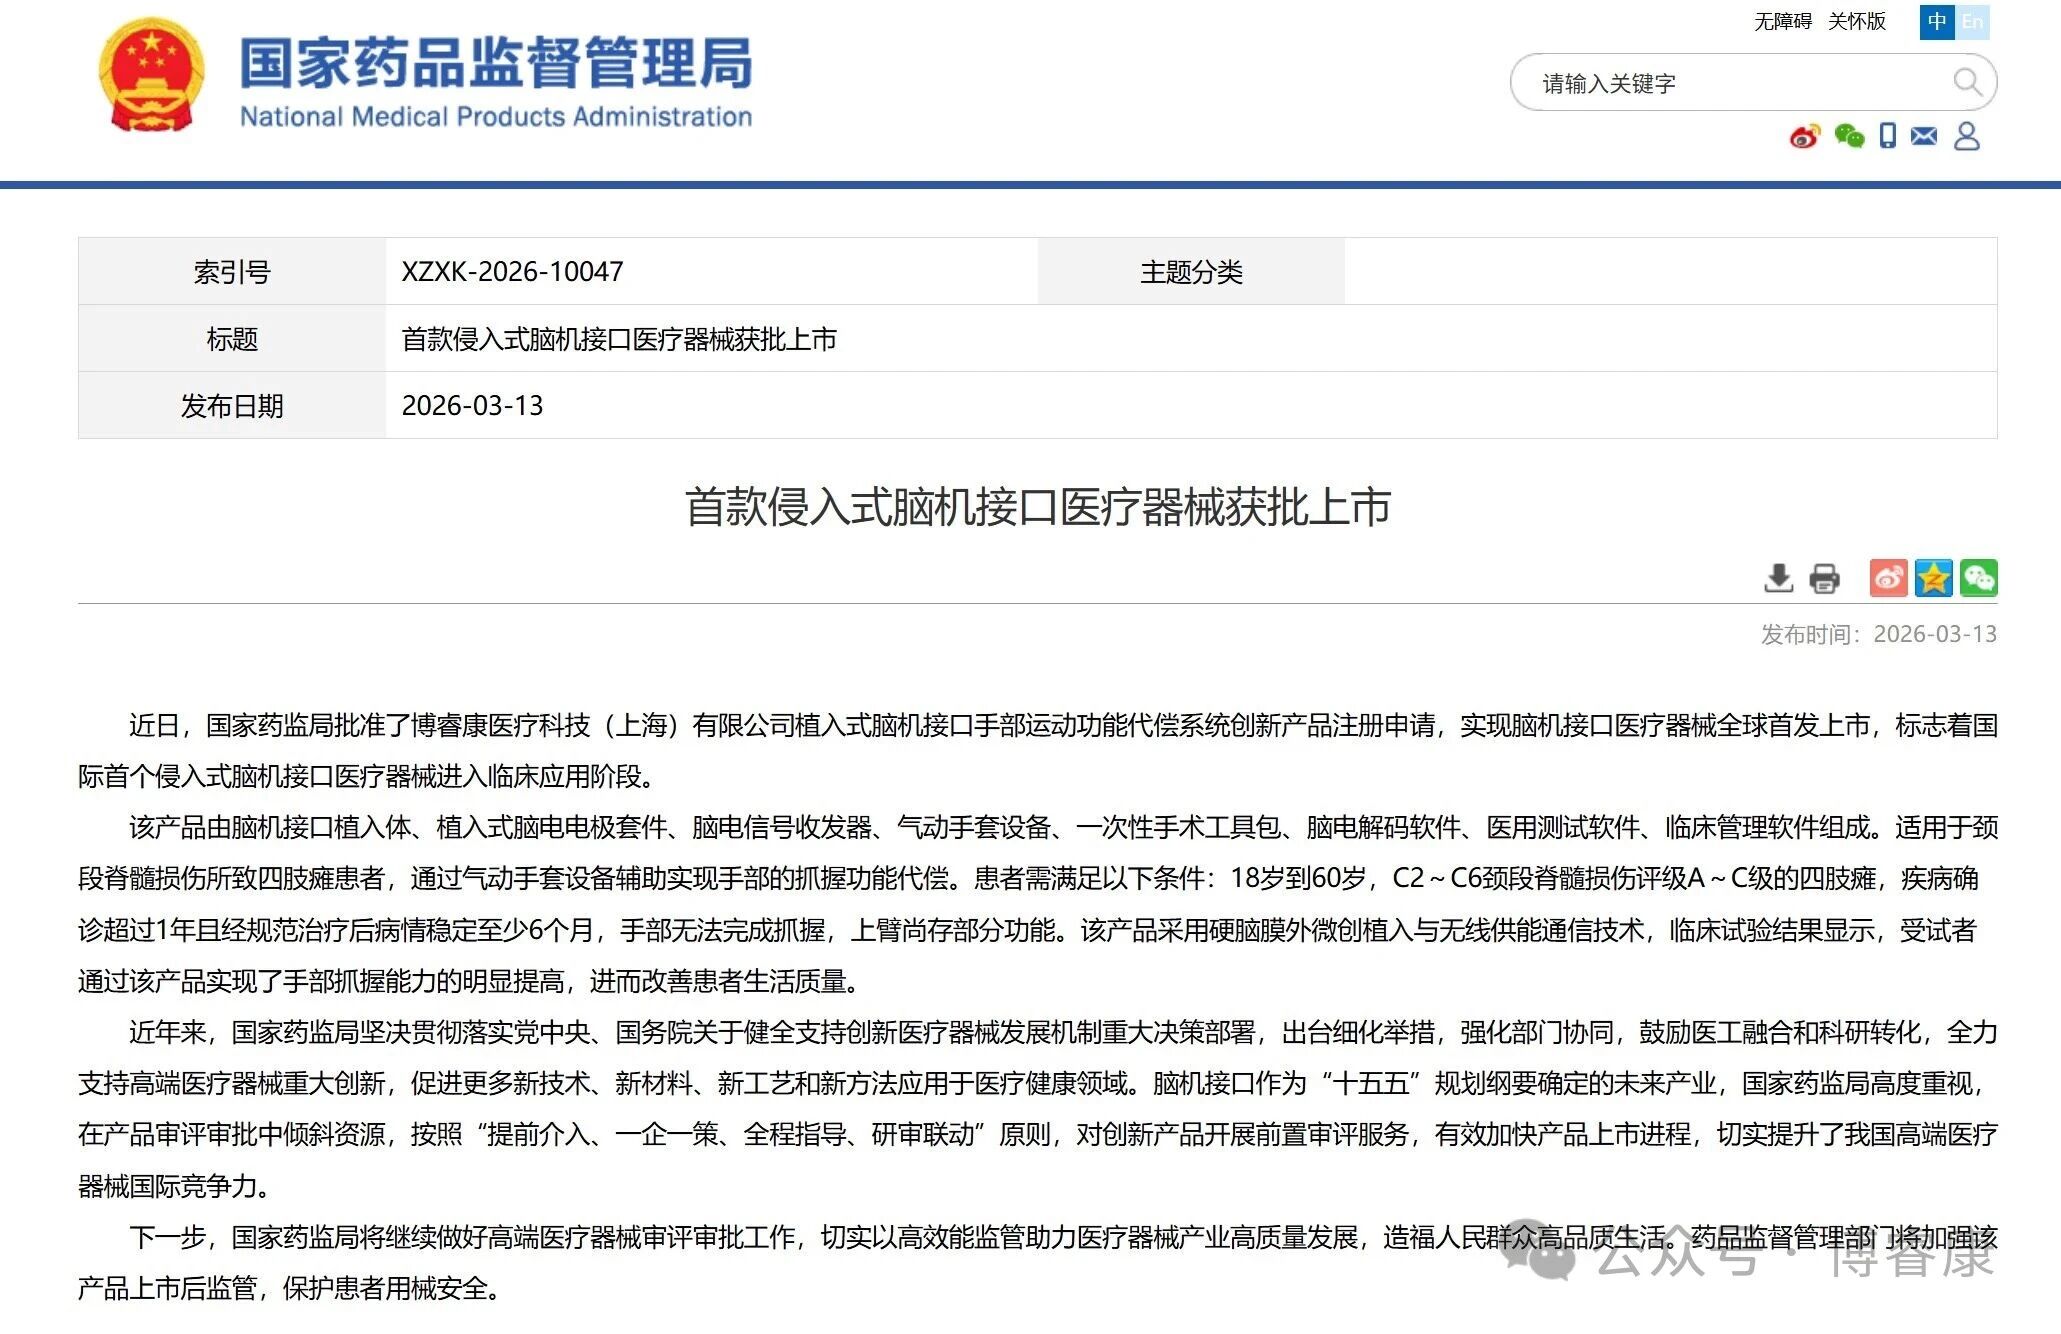Print the article with printer icon
The width and height of the screenshot is (2061, 1334).
click(x=1824, y=578)
